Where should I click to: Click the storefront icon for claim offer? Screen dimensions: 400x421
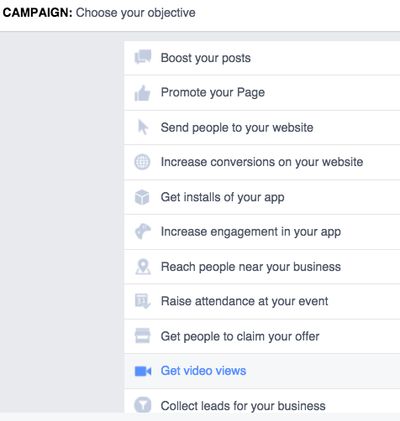[x=142, y=336]
